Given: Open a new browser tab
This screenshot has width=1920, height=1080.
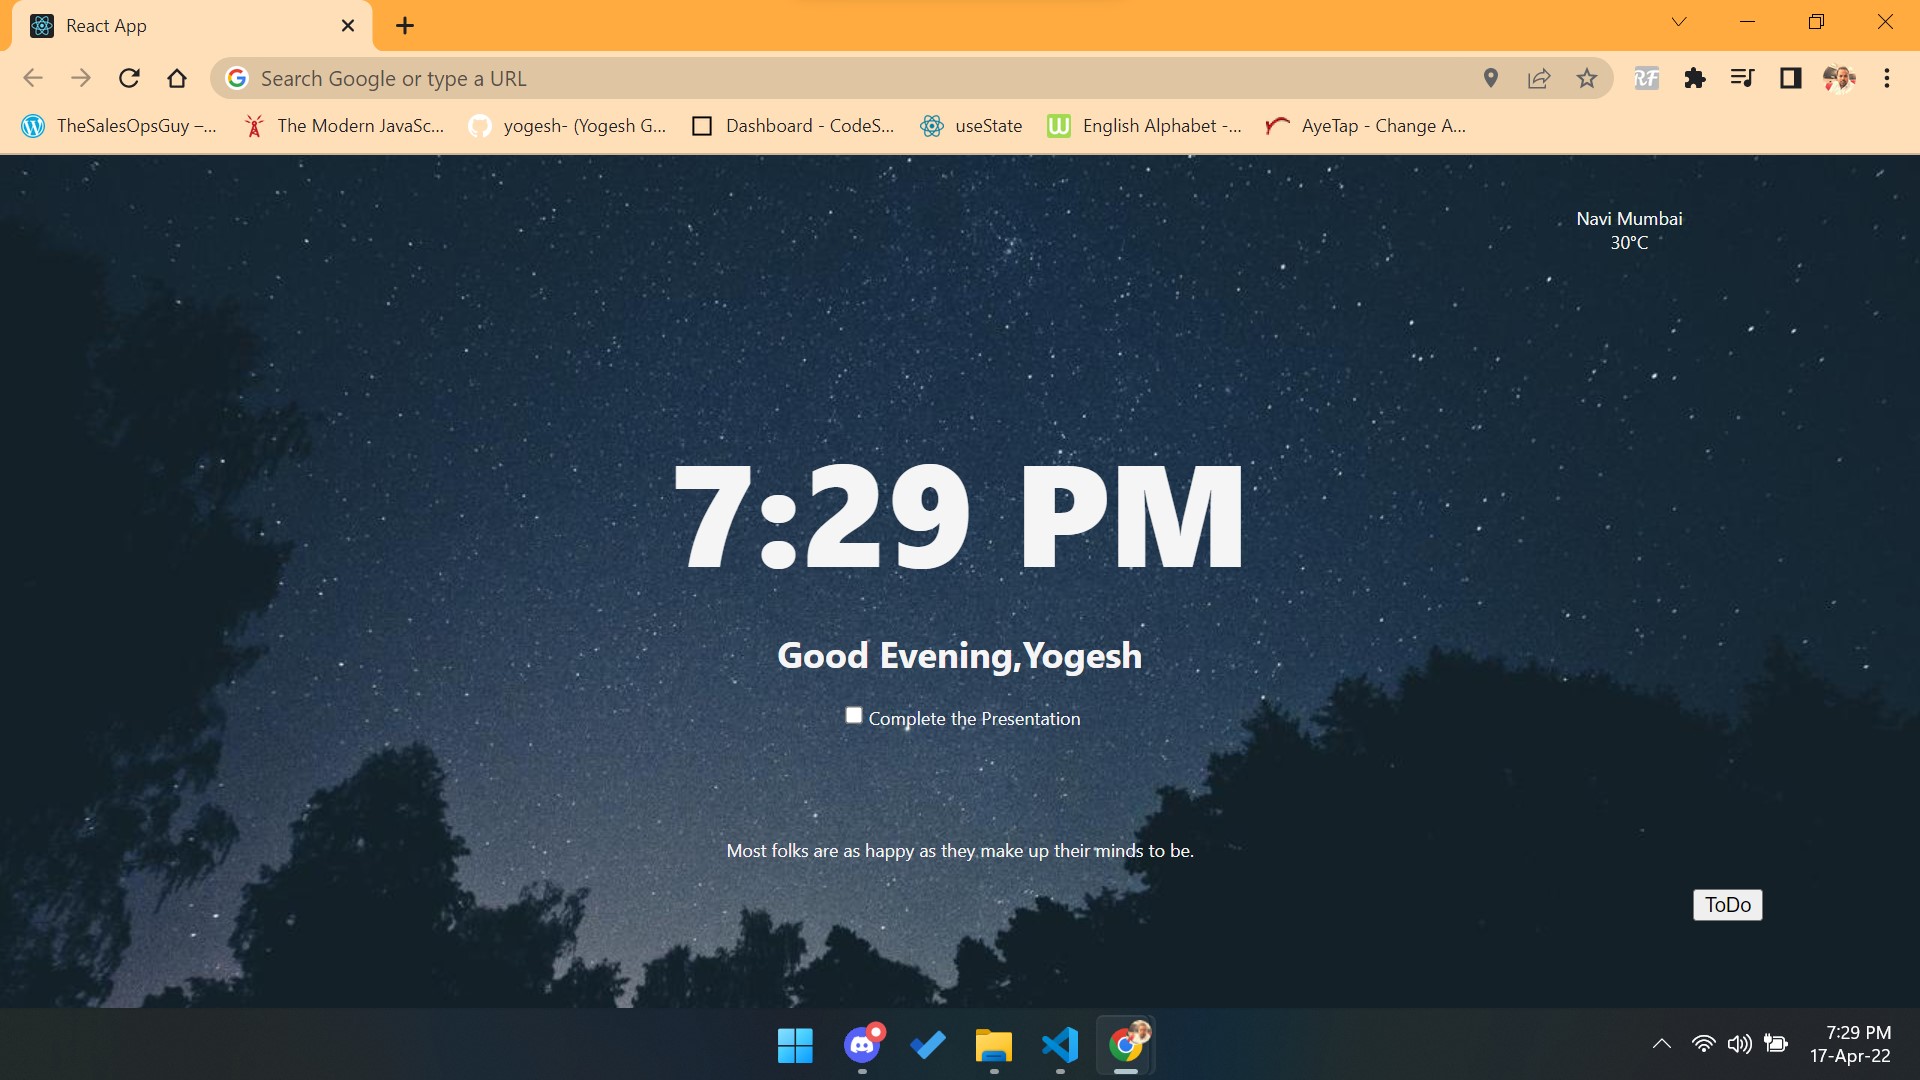Looking at the screenshot, I should tap(405, 26).
